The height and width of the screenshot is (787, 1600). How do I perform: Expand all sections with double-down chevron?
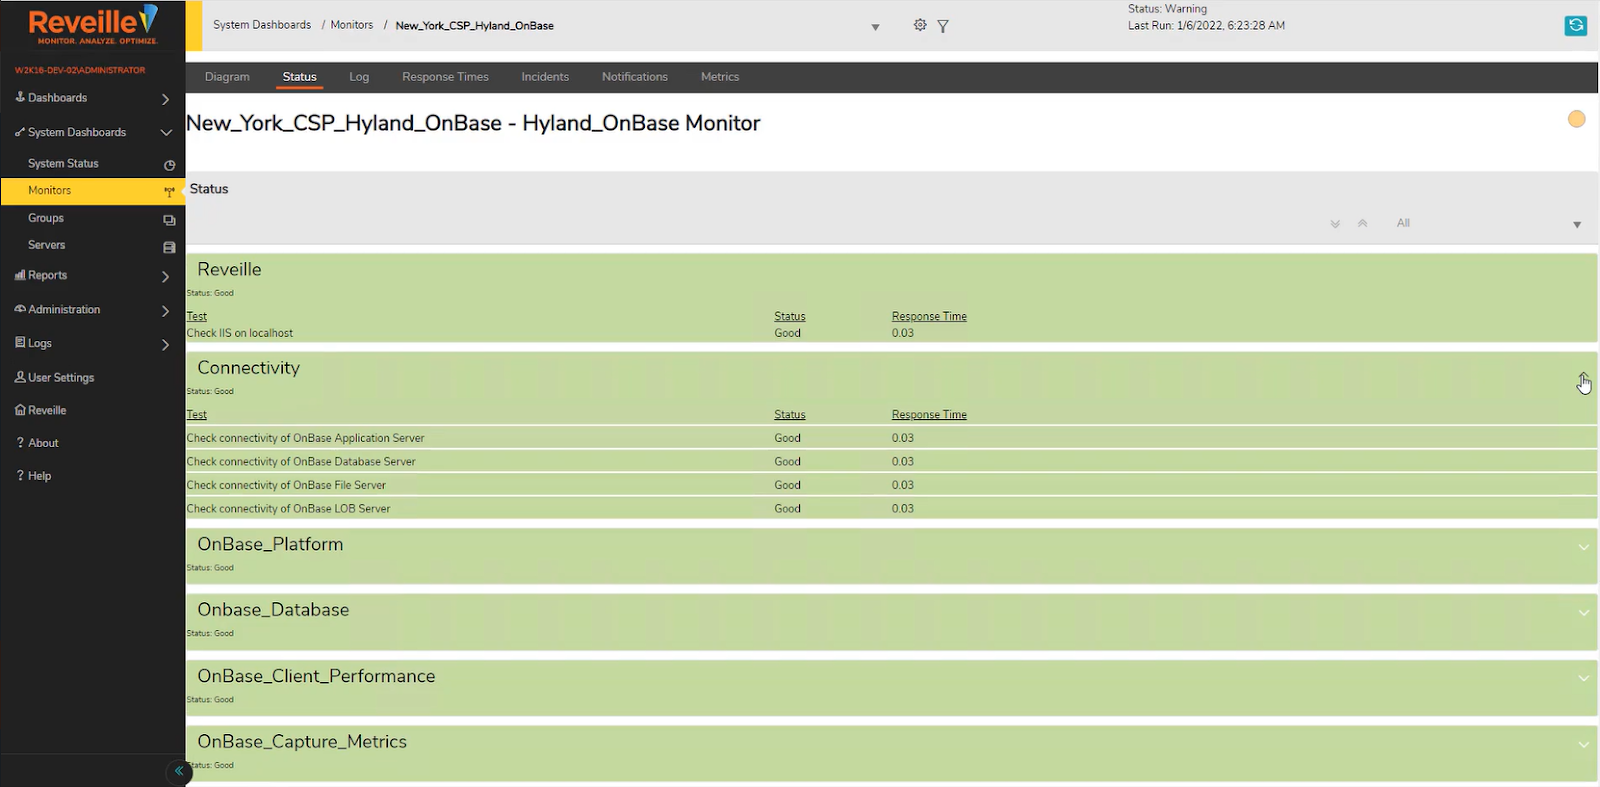click(x=1335, y=224)
